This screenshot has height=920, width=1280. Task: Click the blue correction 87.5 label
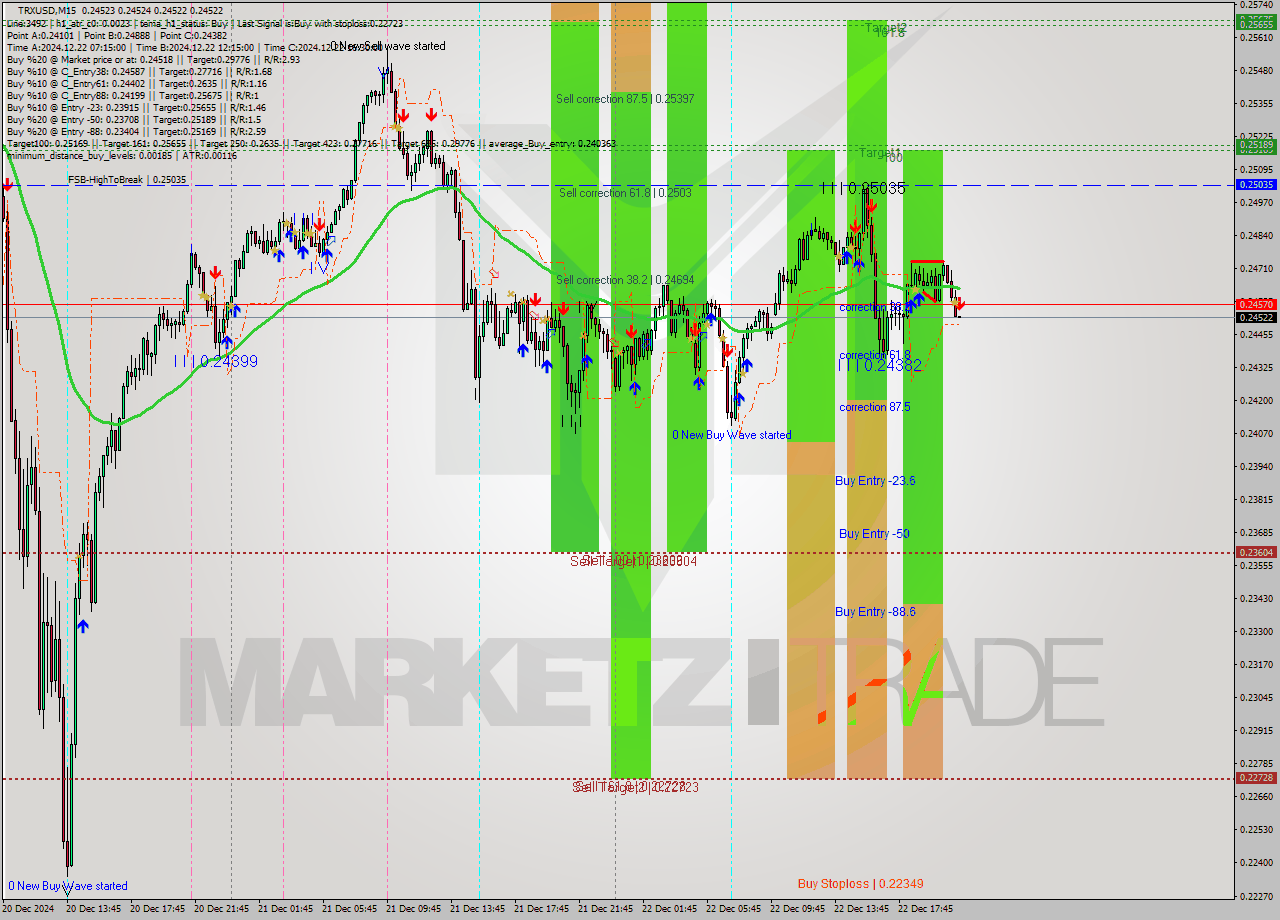pos(875,407)
